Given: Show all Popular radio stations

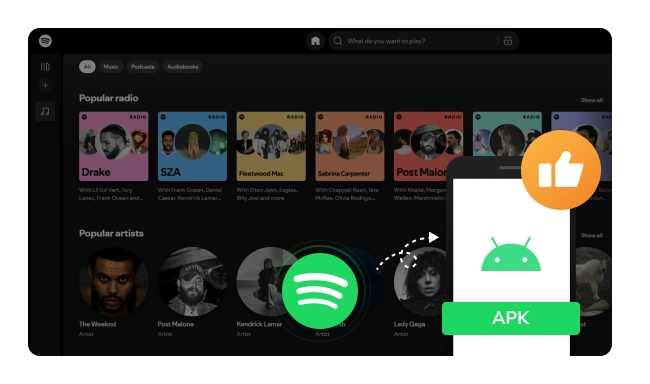Looking at the screenshot, I should [592, 100].
